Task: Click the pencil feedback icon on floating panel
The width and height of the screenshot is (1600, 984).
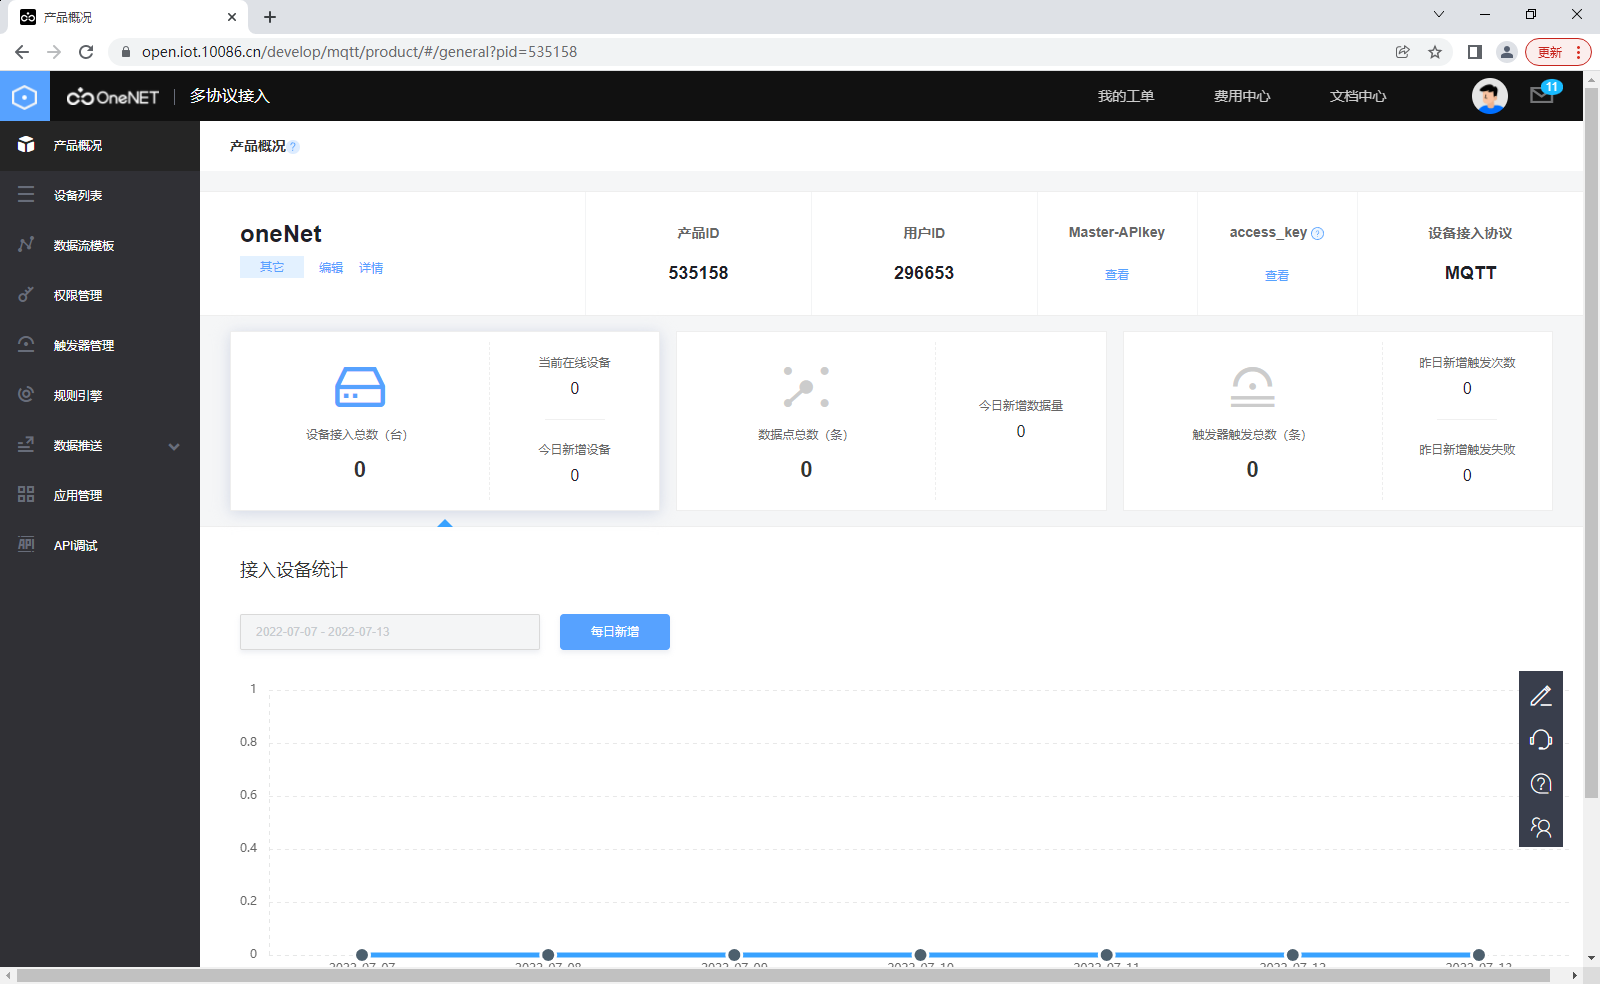Action: coord(1540,696)
